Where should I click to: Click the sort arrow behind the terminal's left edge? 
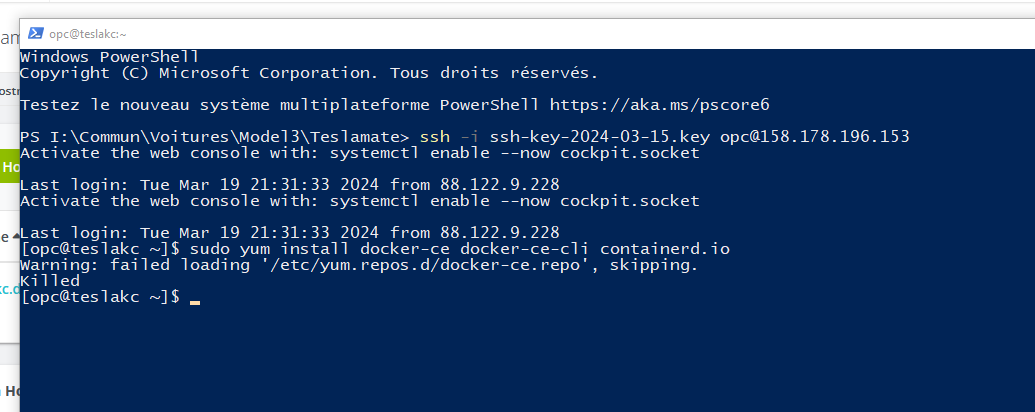15,236
